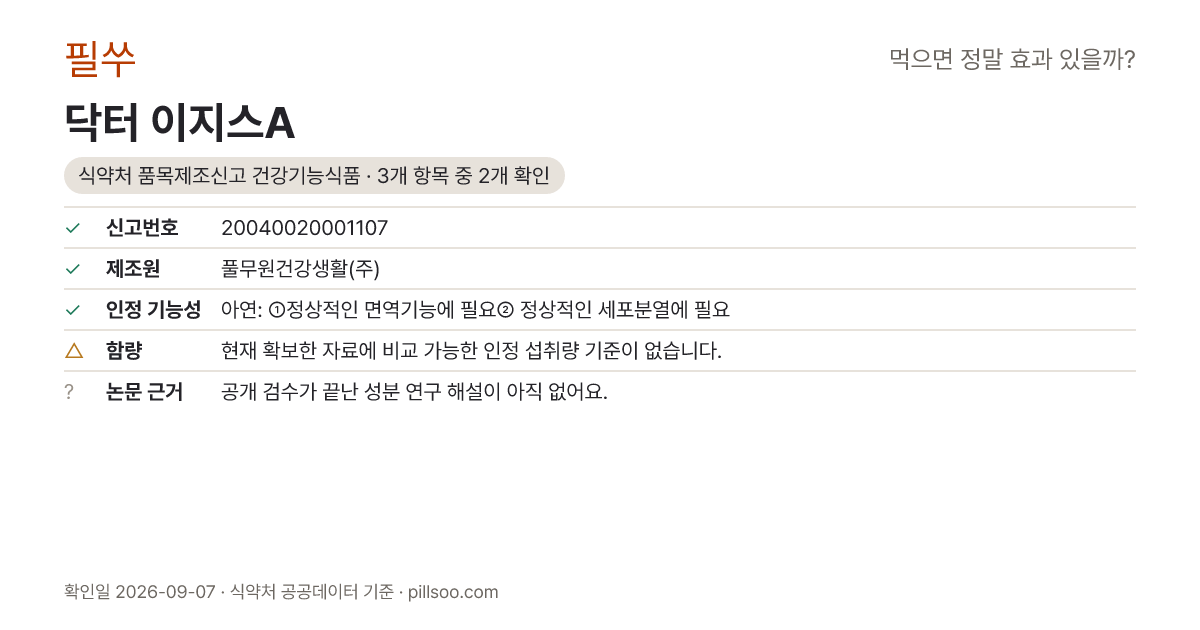
Task: Click the 필쑤 brand logo
Action: 100,59
